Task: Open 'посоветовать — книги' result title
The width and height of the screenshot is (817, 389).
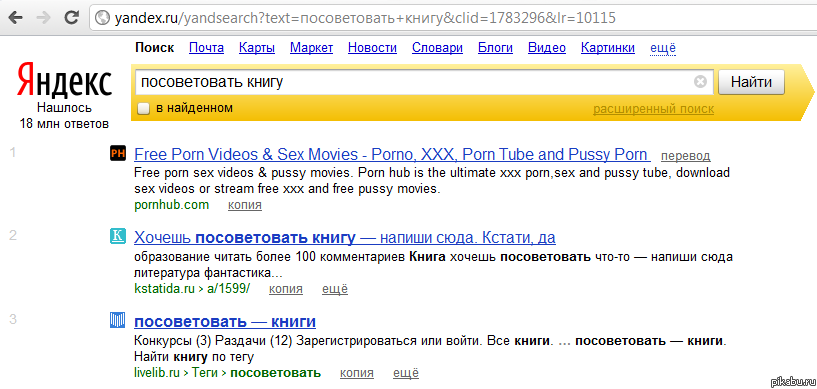Action: (x=225, y=321)
